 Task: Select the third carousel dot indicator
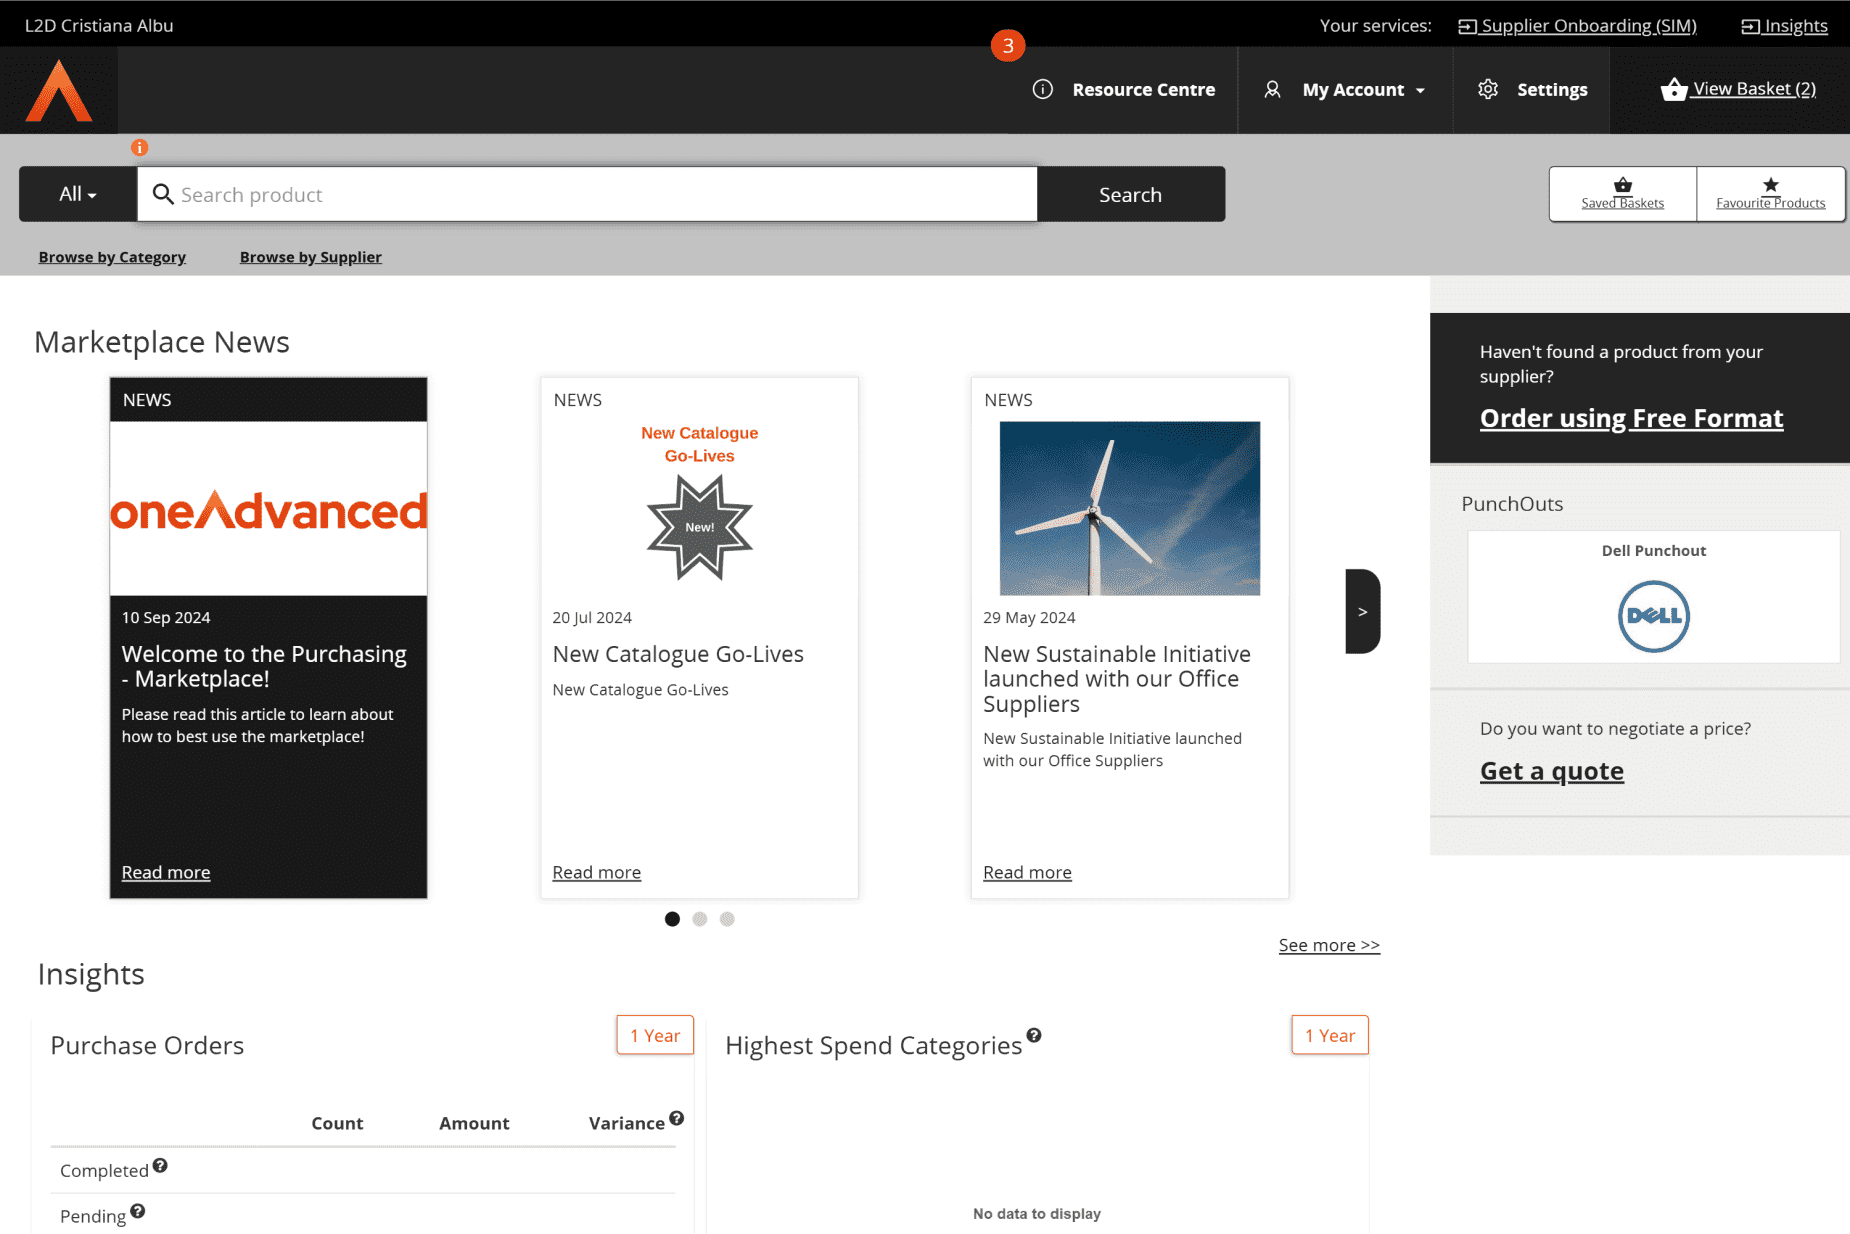(727, 919)
